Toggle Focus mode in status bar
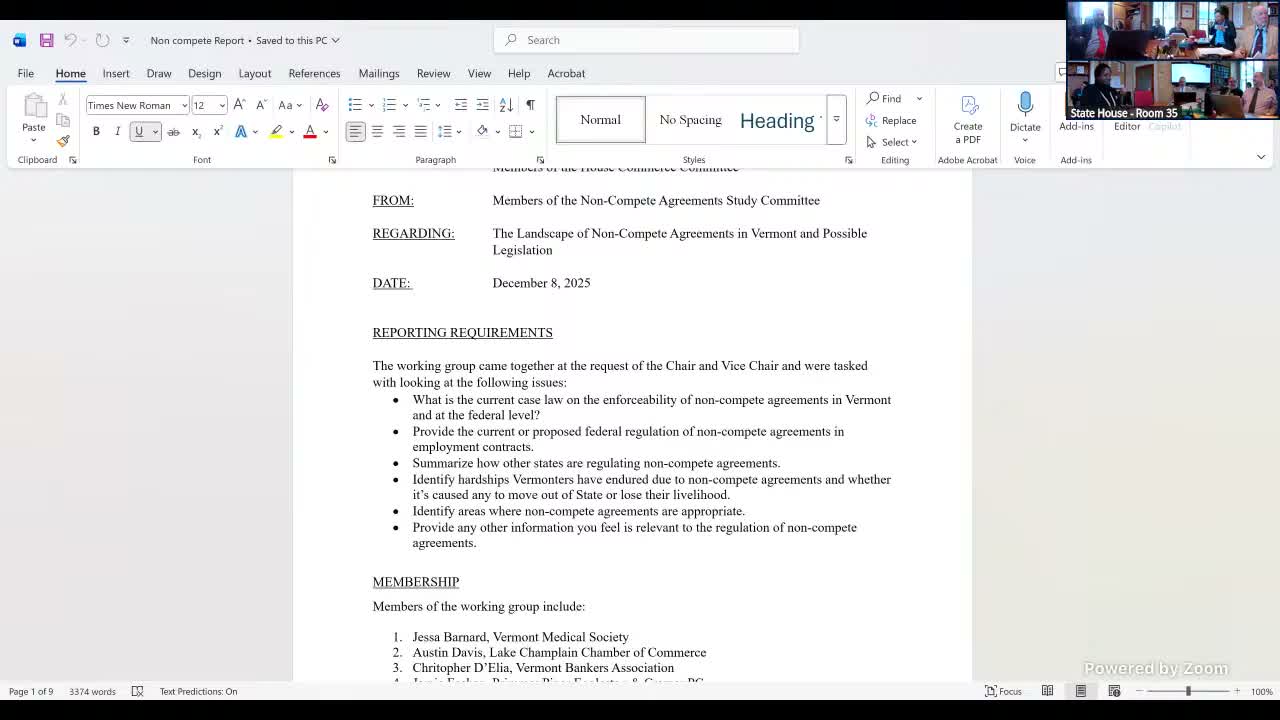 [x=1003, y=691]
